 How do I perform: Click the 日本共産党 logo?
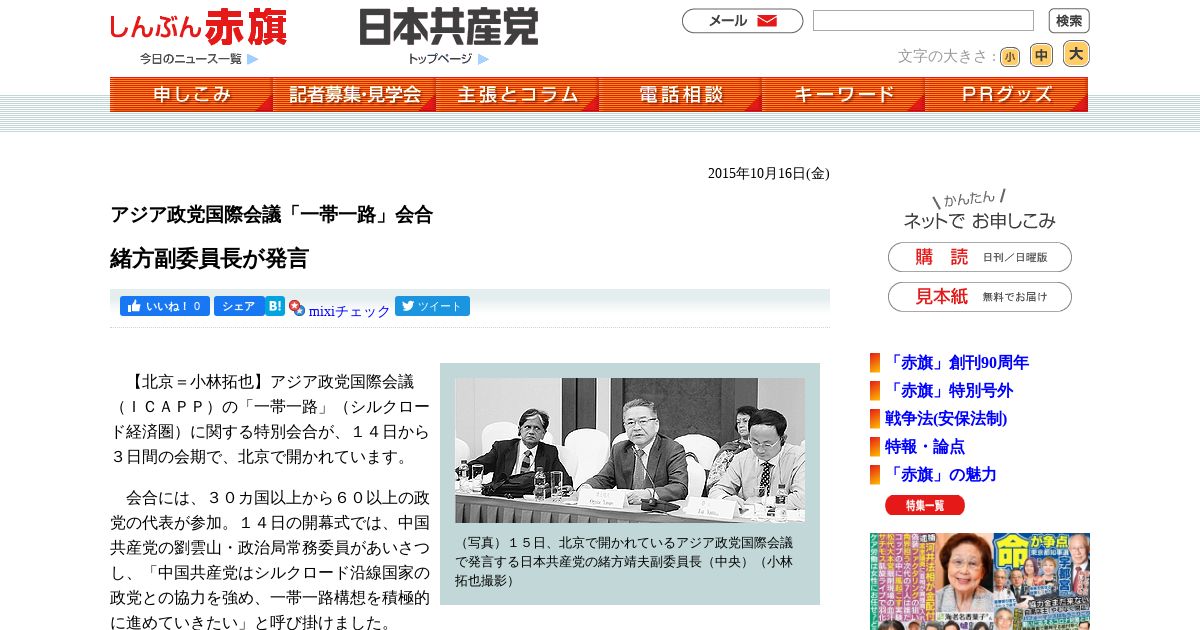(449, 27)
